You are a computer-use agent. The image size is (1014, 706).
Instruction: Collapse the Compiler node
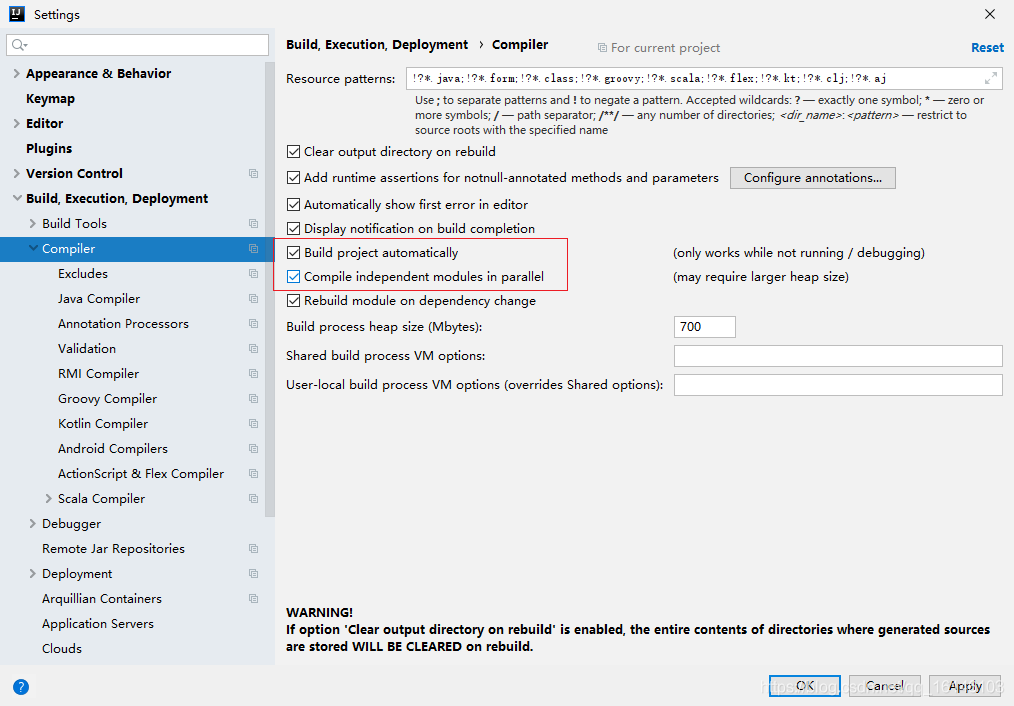[33, 248]
